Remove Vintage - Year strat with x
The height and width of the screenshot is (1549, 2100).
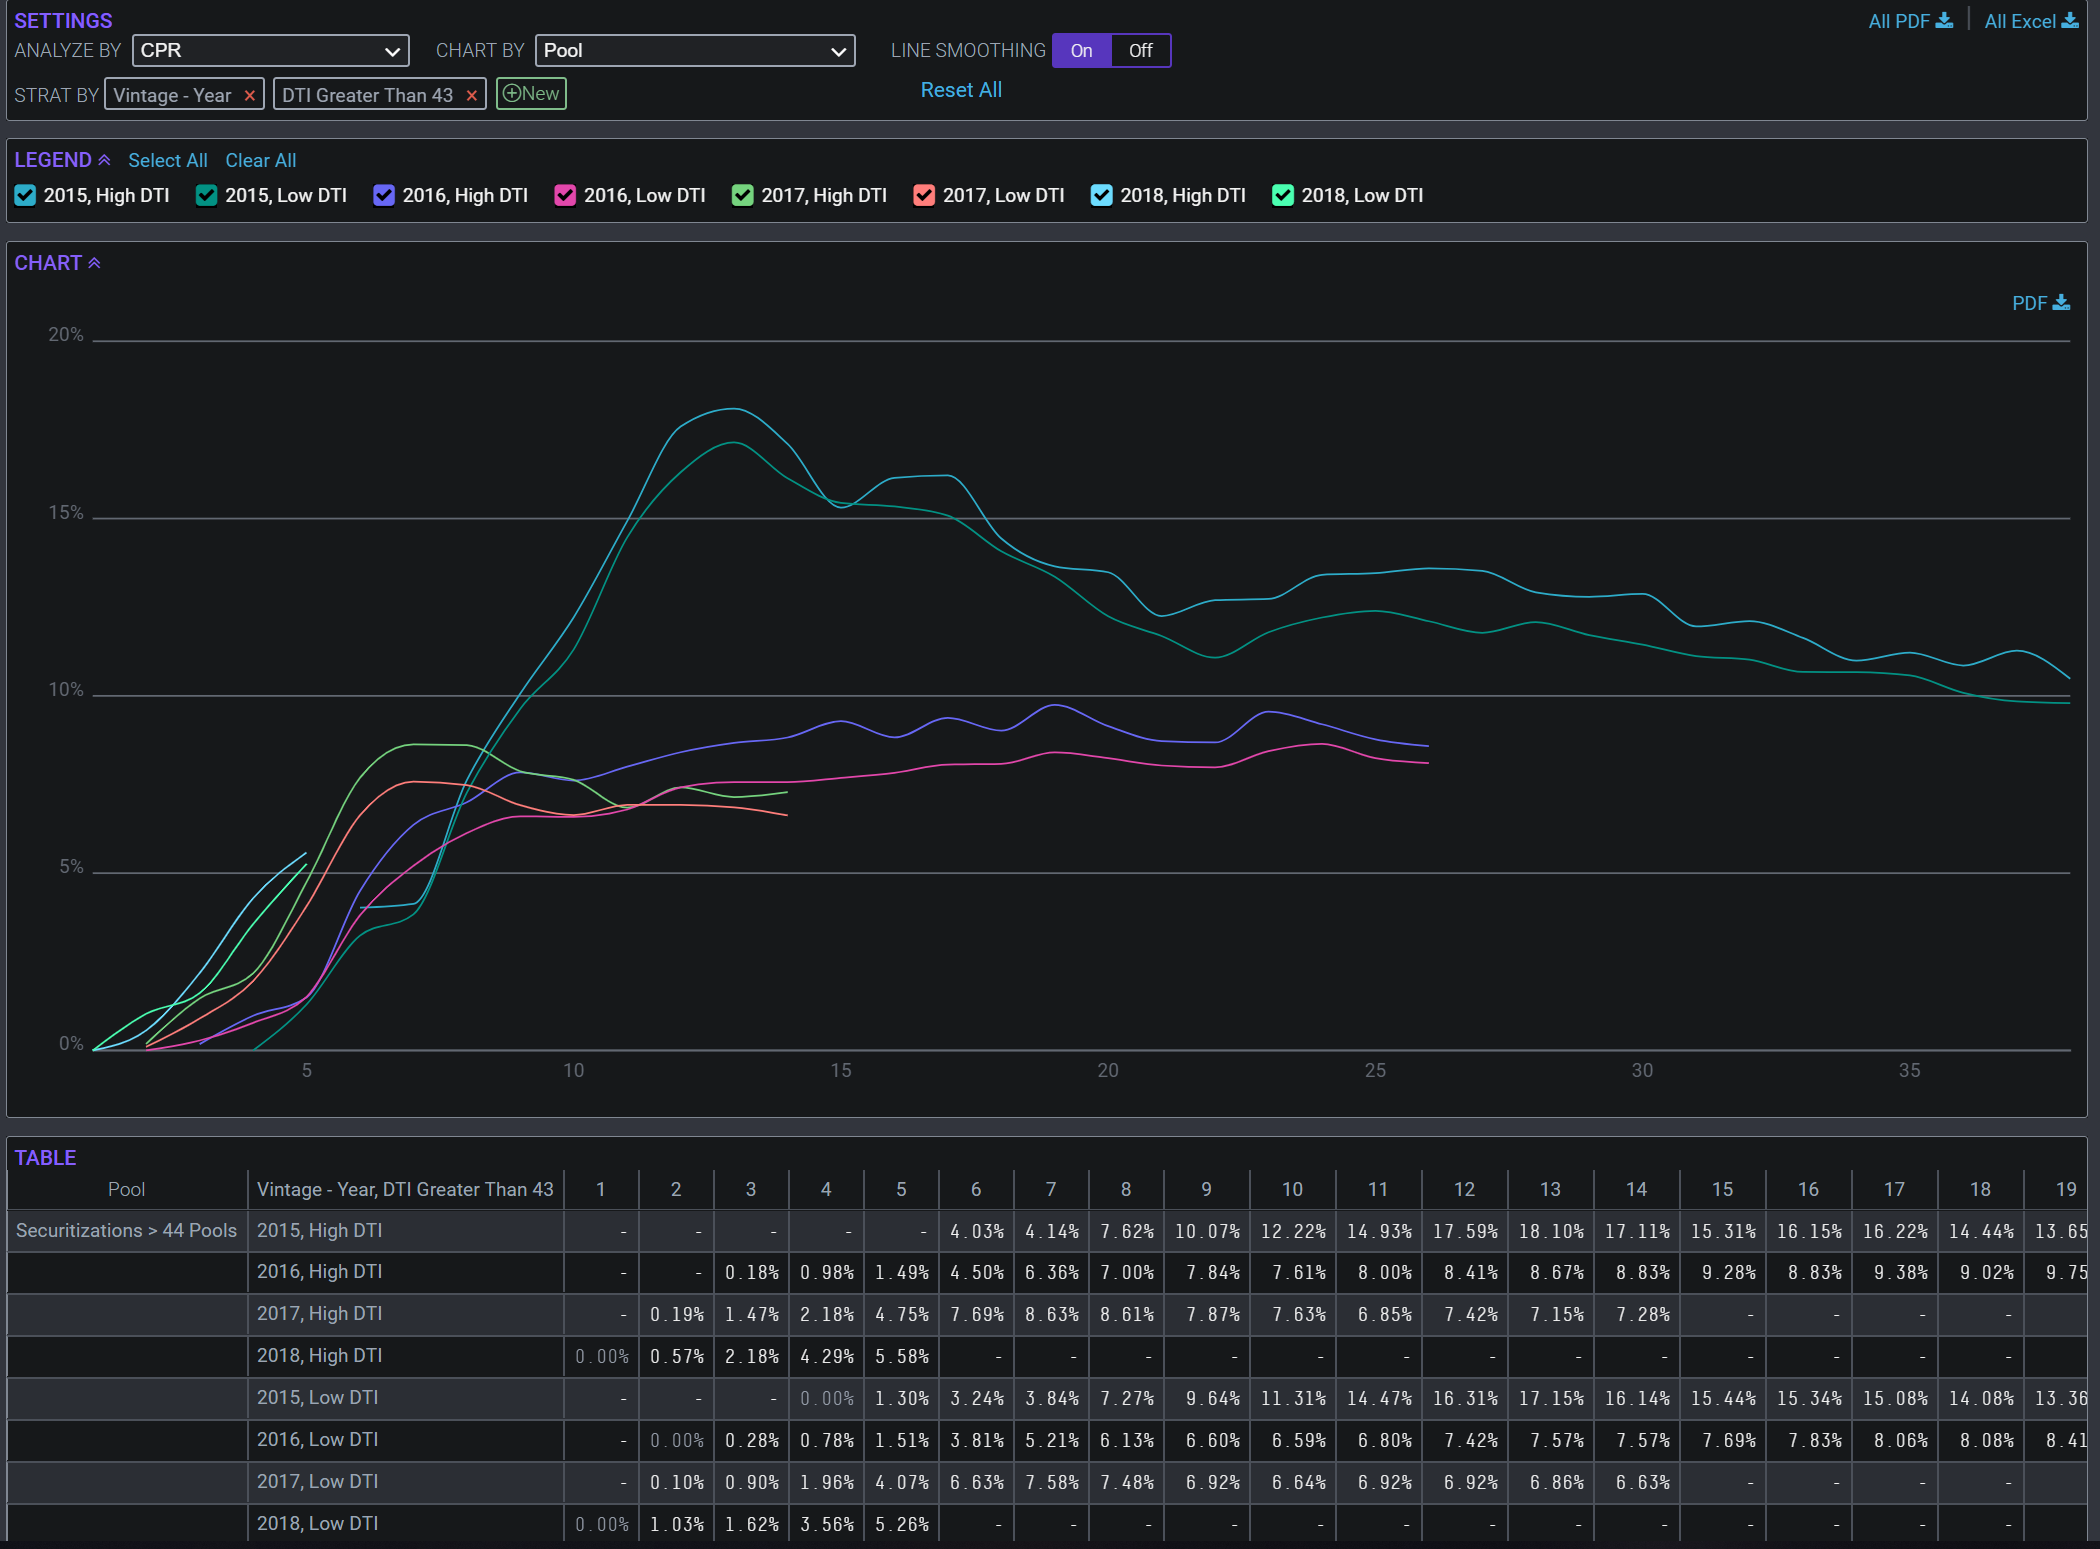[x=250, y=96]
